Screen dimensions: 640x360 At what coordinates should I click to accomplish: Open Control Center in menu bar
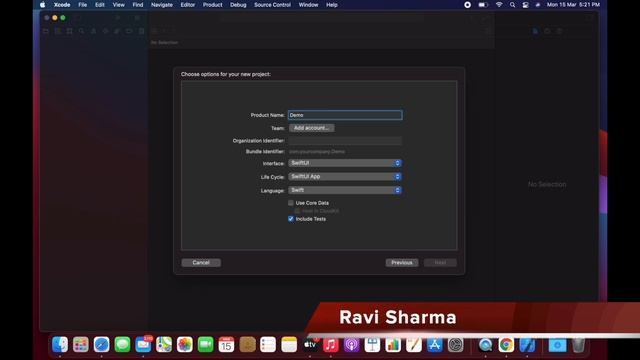526,5
